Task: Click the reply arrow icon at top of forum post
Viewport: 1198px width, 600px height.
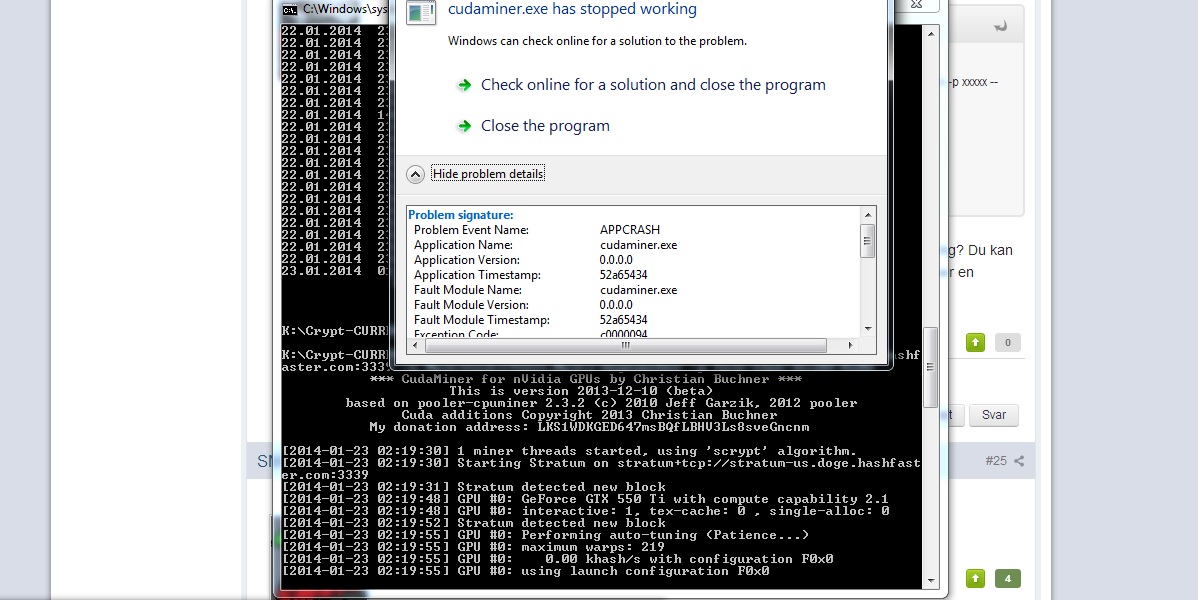Action: [x=1000, y=27]
